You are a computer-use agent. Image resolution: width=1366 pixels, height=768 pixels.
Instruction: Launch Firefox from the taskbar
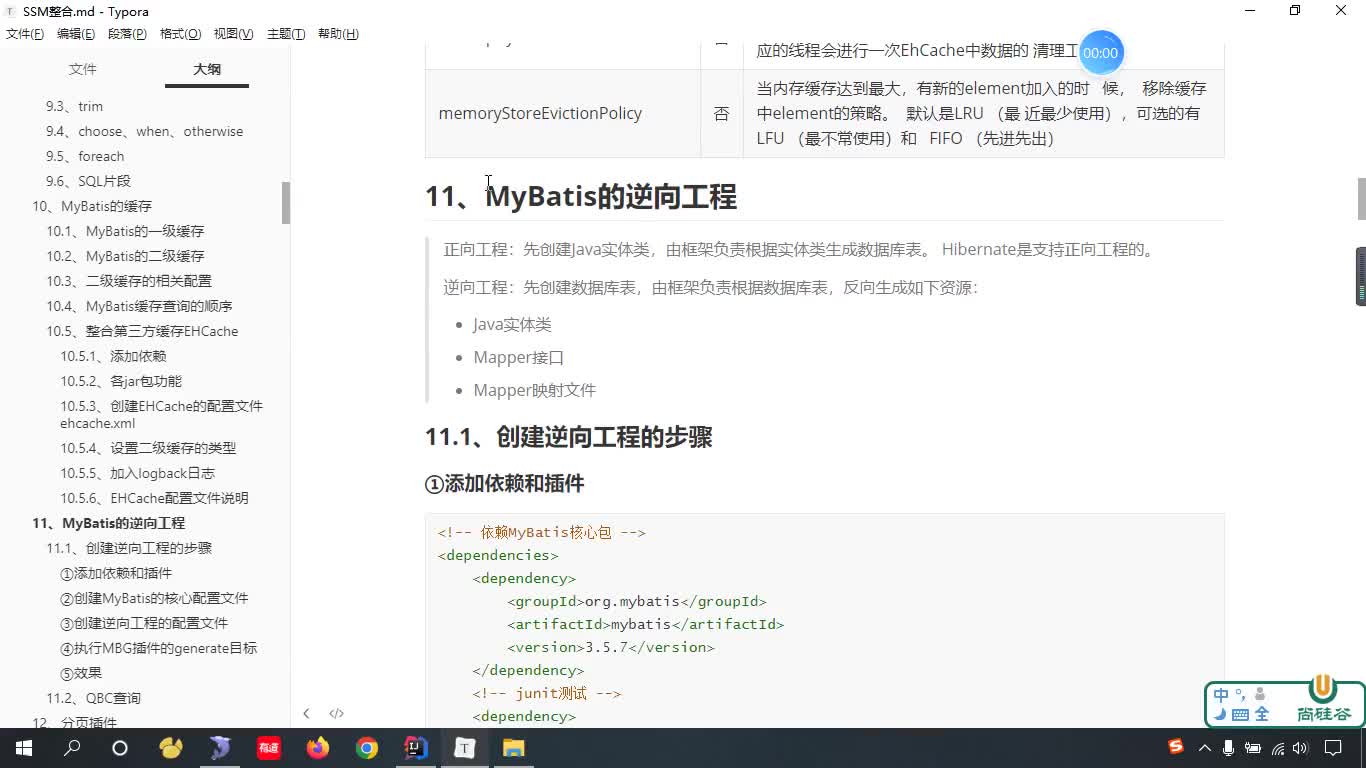318,748
